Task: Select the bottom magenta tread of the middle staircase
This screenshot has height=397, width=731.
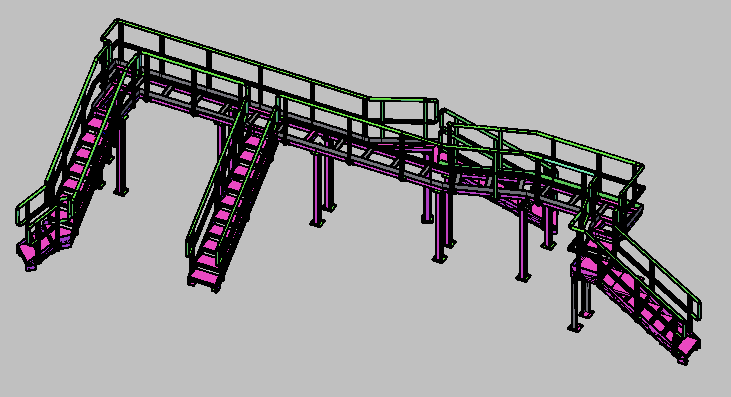Action: [205, 275]
